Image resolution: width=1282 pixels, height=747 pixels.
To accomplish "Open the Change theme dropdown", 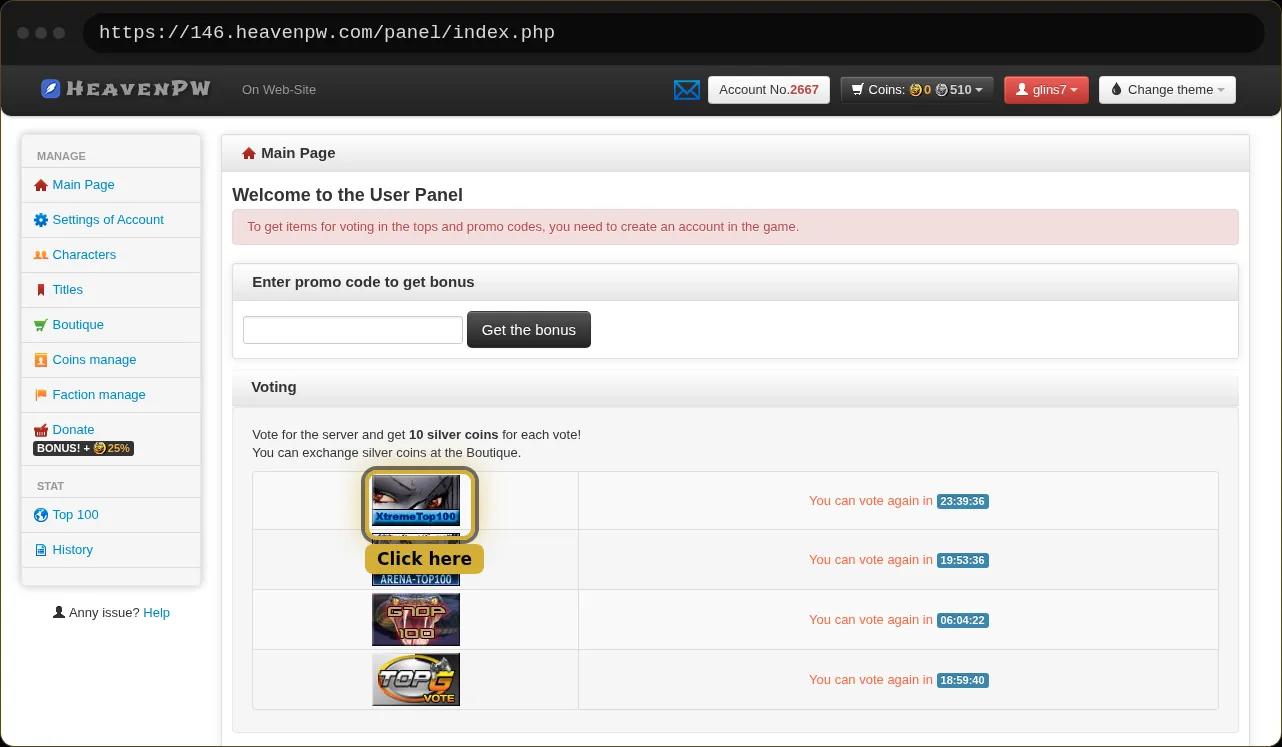I will tap(1167, 90).
